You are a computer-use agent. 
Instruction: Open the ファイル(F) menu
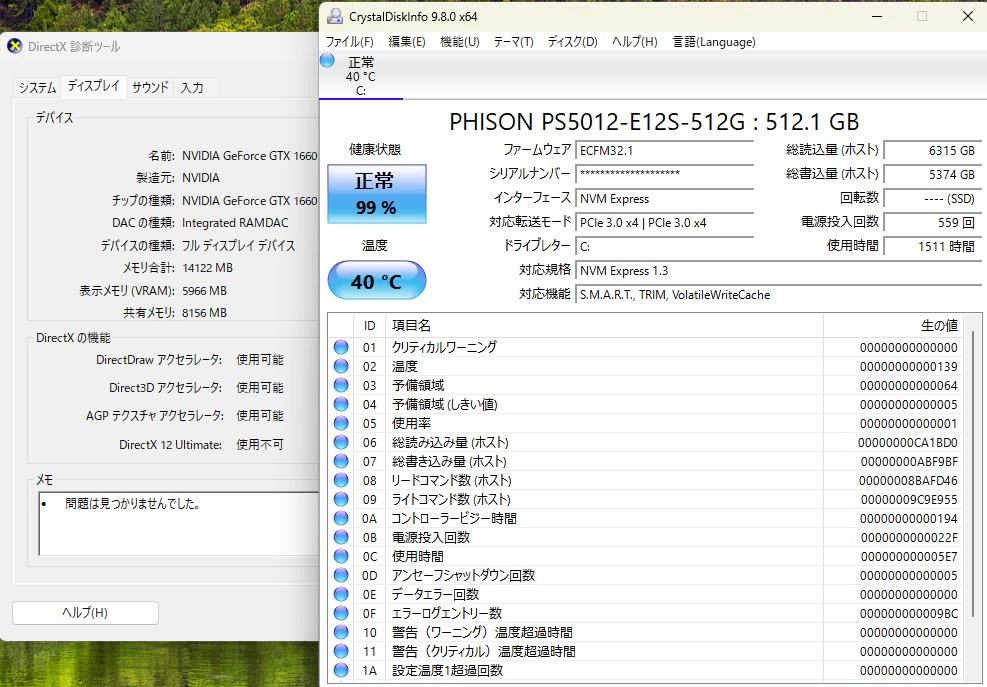[349, 42]
